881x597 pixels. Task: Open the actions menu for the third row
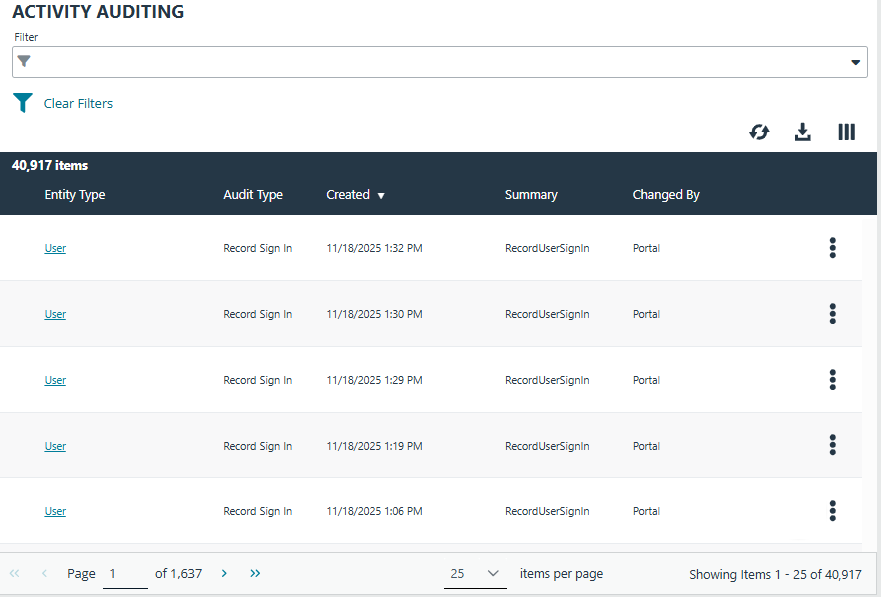[x=832, y=380]
